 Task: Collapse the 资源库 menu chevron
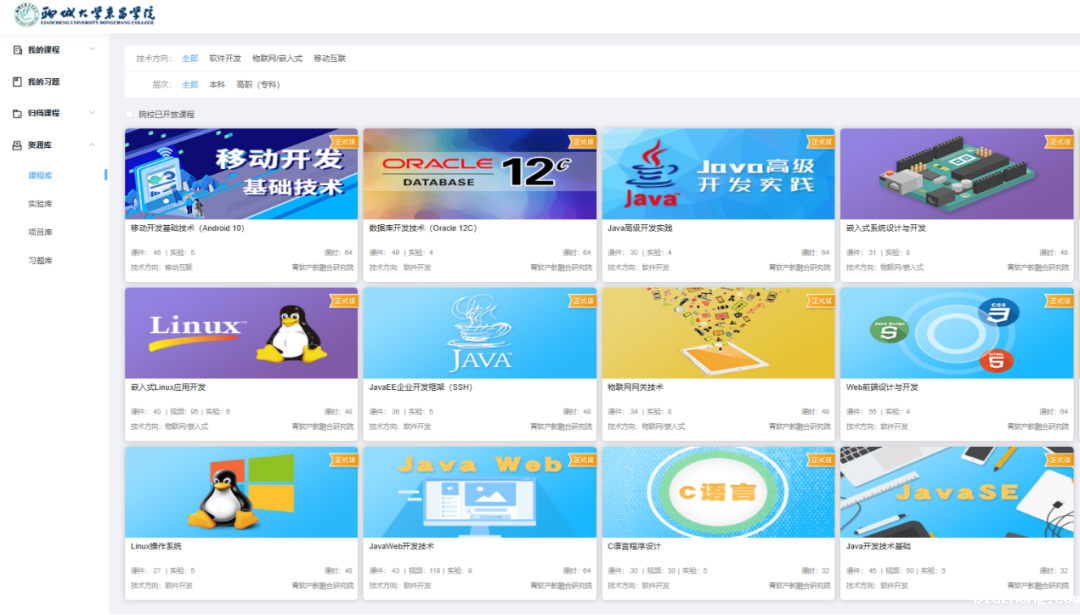pyautogui.click(x=92, y=145)
